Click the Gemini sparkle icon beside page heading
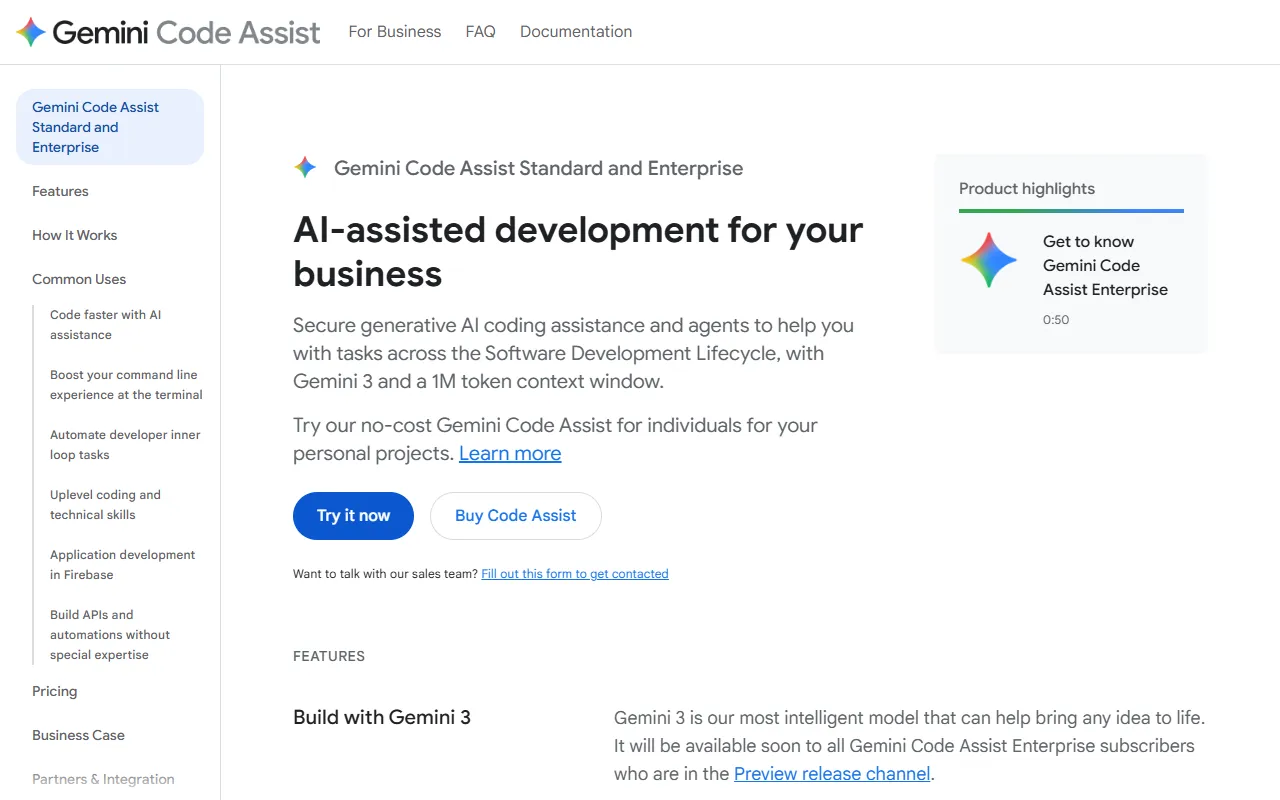This screenshot has width=1280, height=800. coord(305,168)
